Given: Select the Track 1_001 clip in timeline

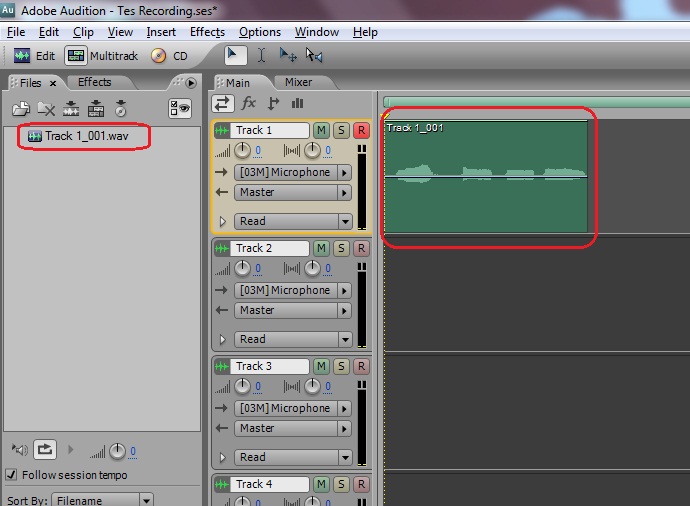Looking at the screenshot, I should [486, 176].
